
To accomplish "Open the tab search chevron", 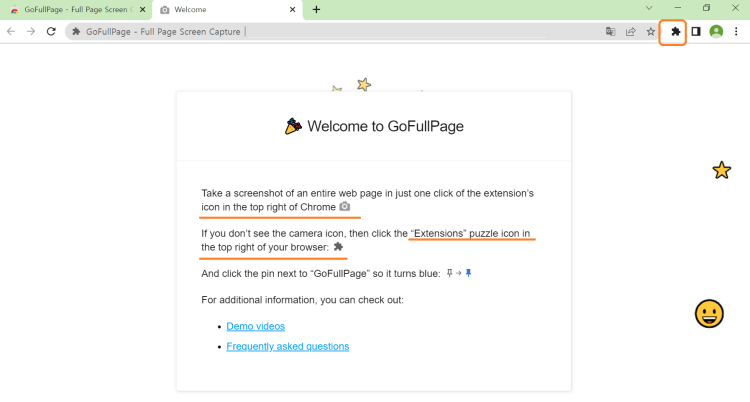I will (x=649, y=8).
